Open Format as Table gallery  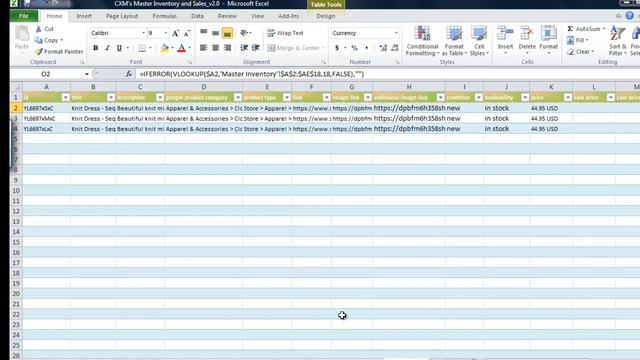point(454,40)
